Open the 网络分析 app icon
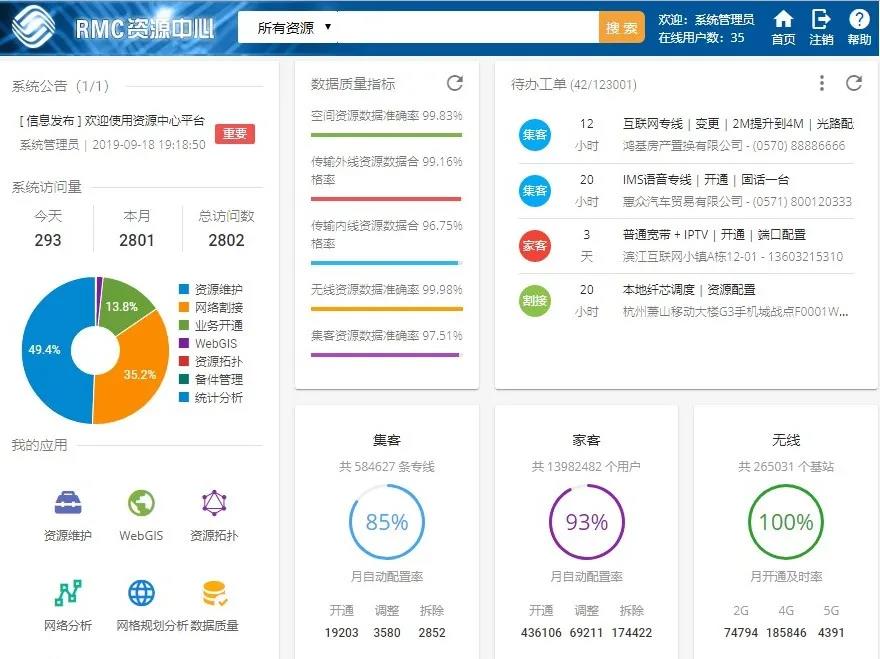This screenshot has height=659, width=880. coord(67,593)
